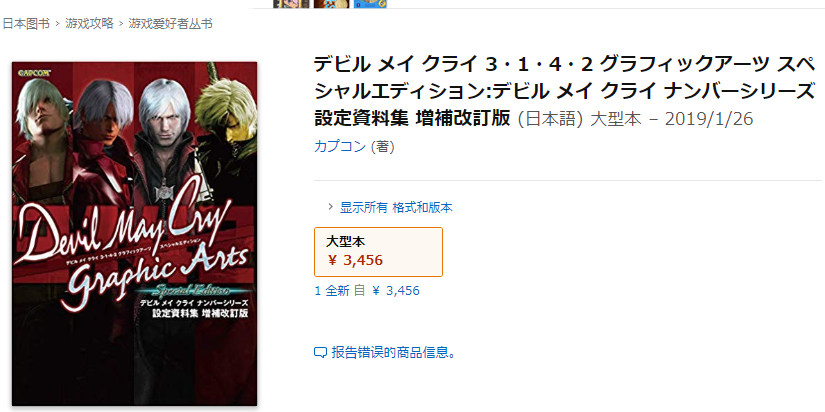This screenshot has width=825, height=412.
Task: Open the leftmost cropped thumbnail at top
Action: 291,4
